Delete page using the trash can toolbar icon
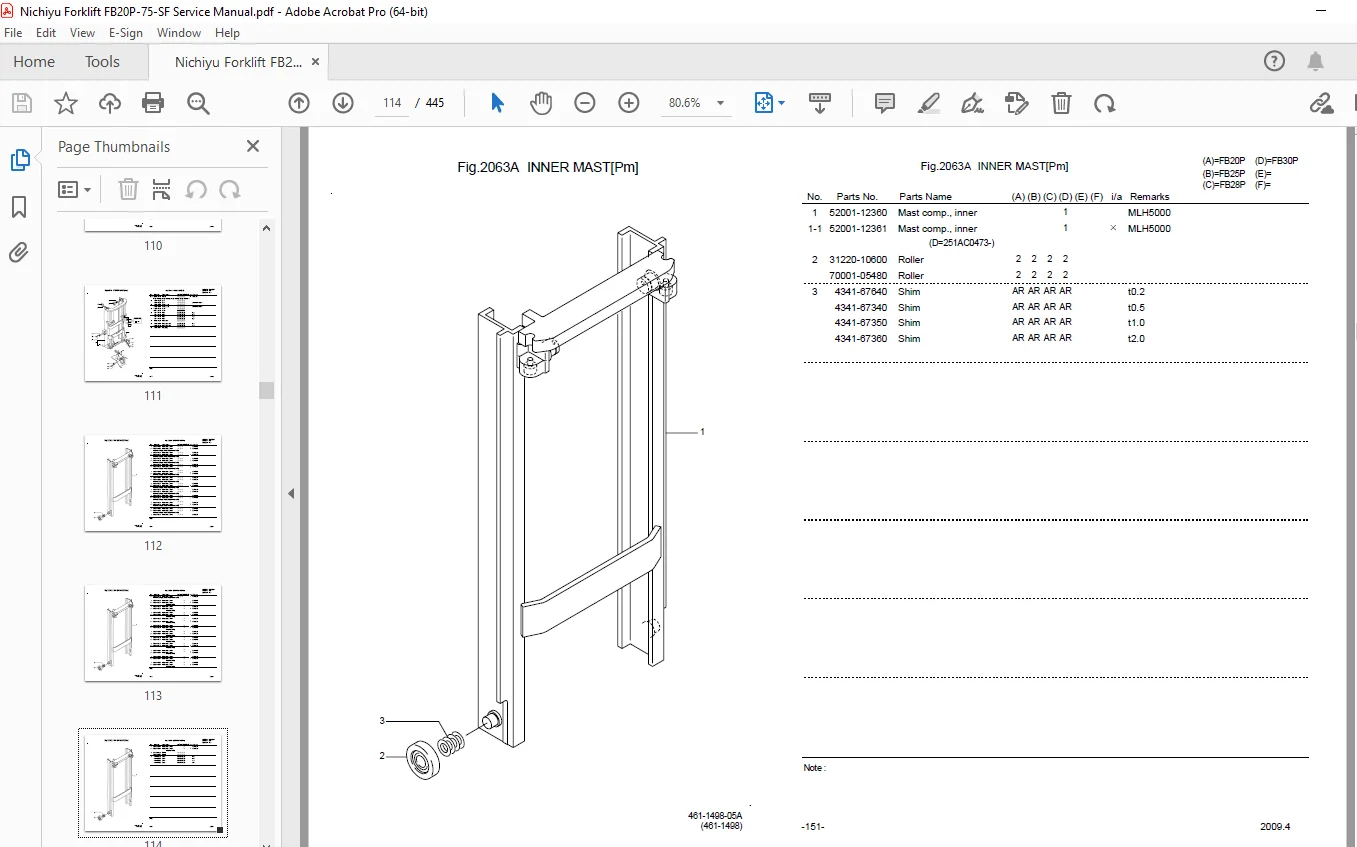The height and width of the screenshot is (847, 1357). [x=1061, y=103]
